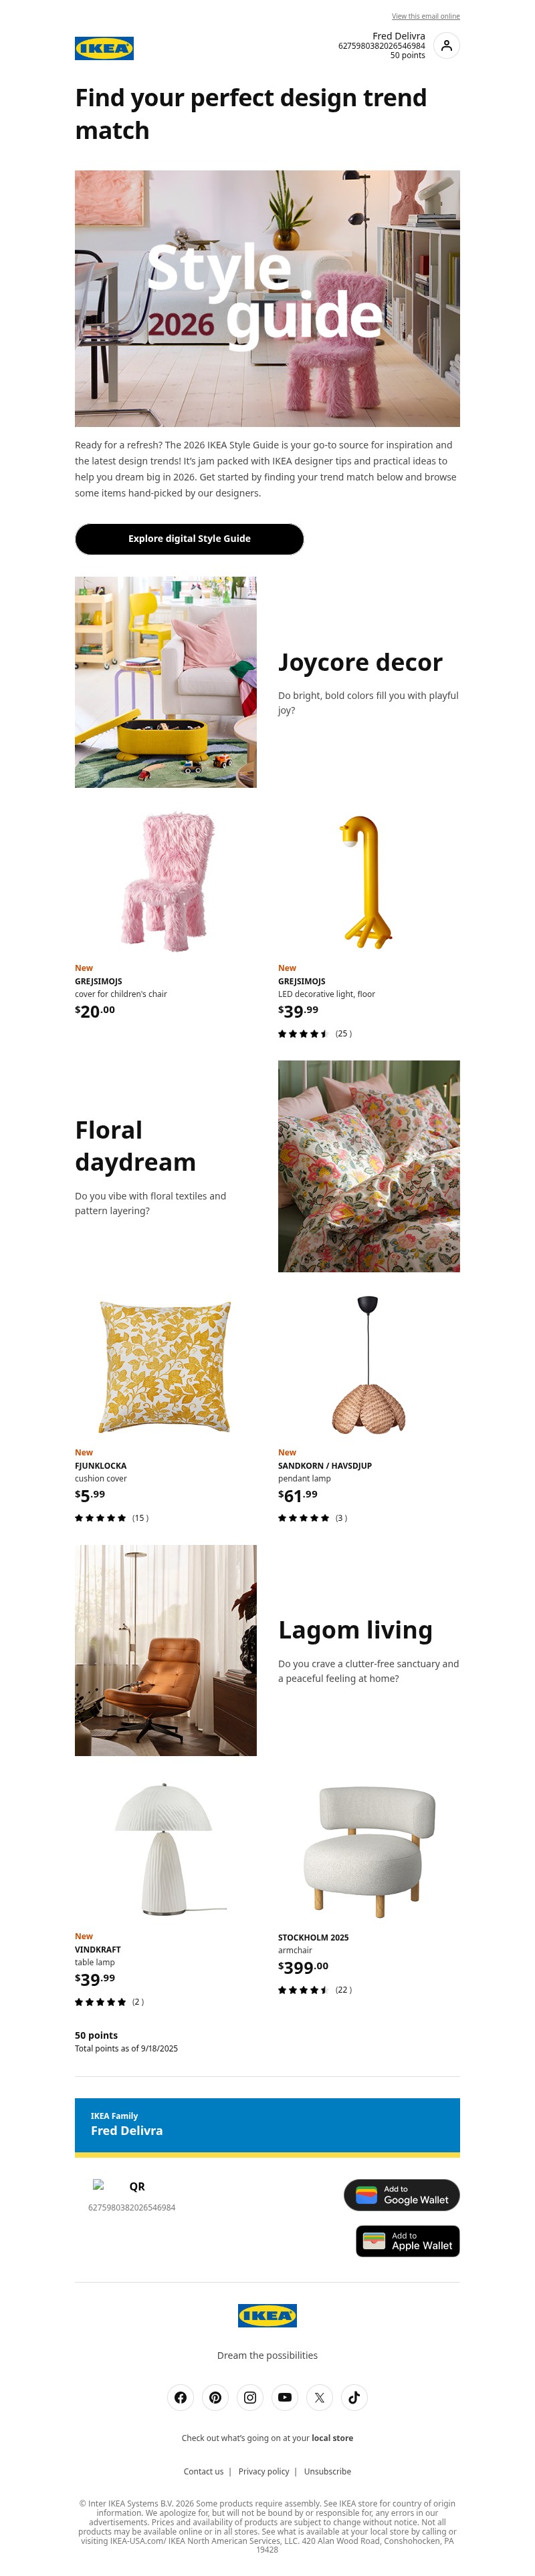
Task: Open the TikTok social icon
Action: (x=354, y=2397)
